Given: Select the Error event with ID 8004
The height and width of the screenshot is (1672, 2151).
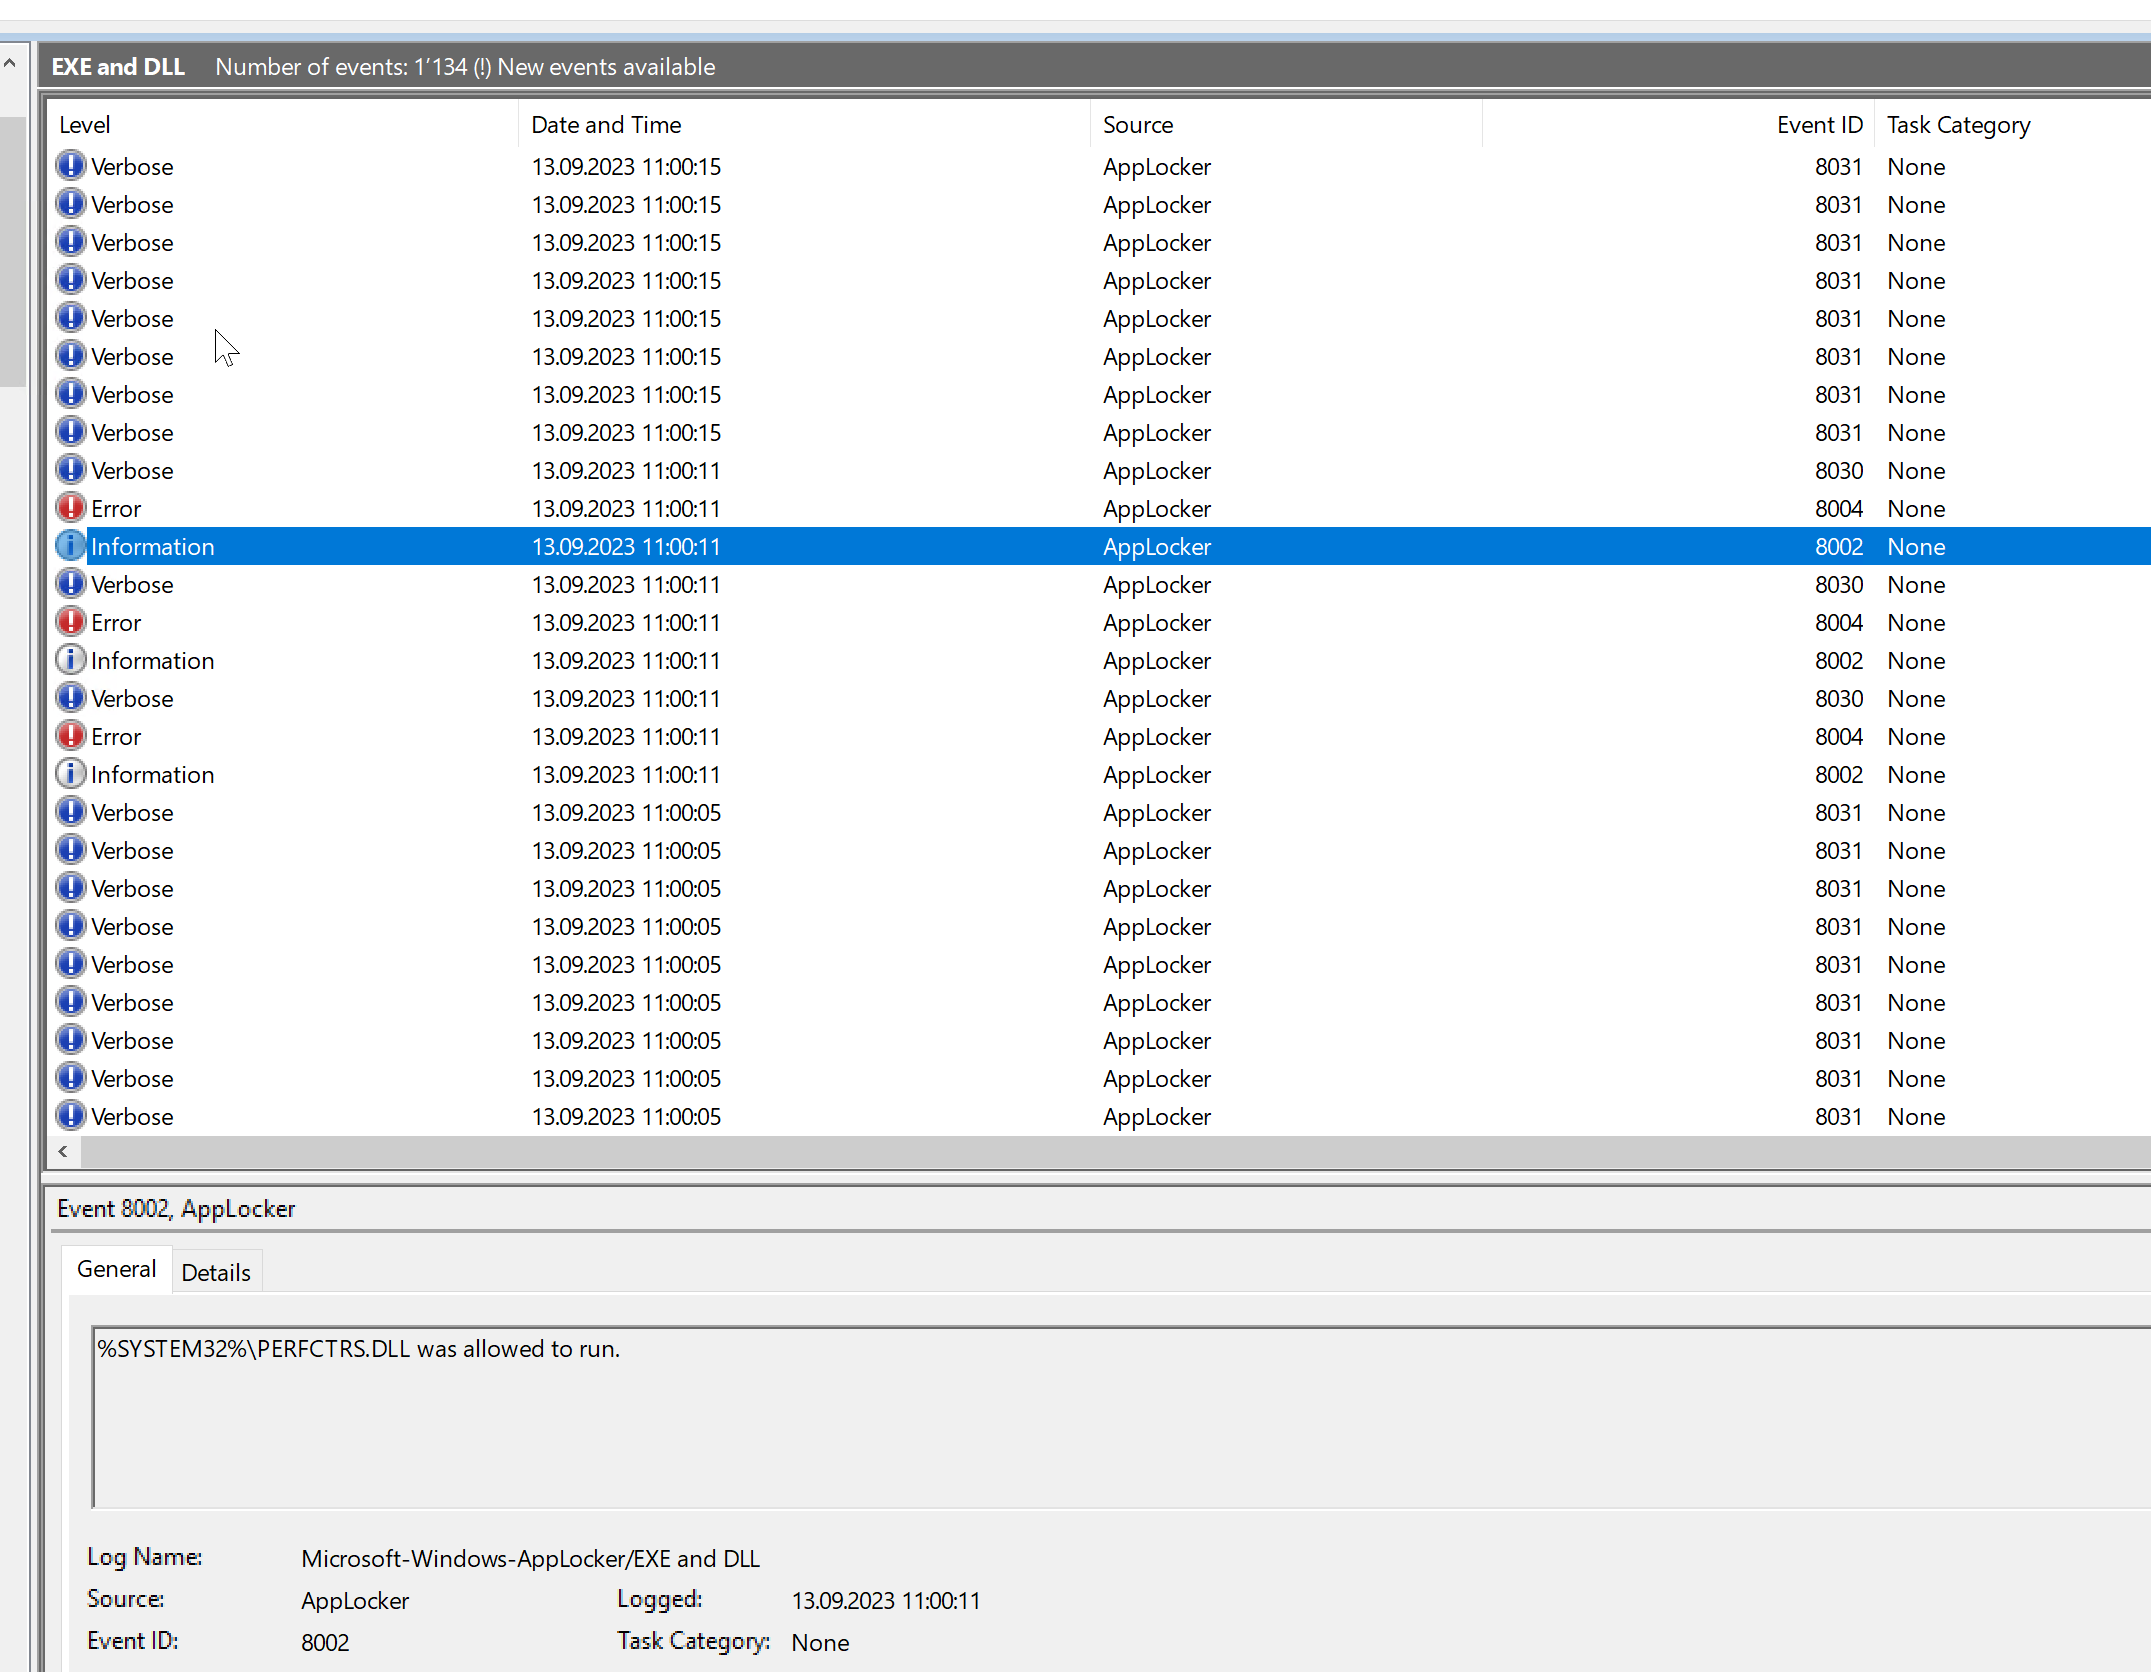Looking at the screenshot, I should (400, 508).
